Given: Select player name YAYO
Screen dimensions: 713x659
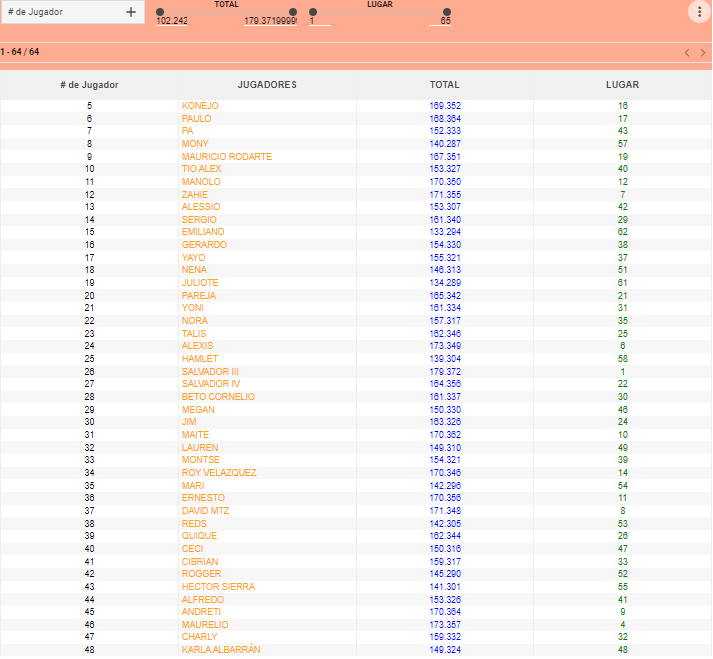Looking at the screenshot, I should point(193,258).
